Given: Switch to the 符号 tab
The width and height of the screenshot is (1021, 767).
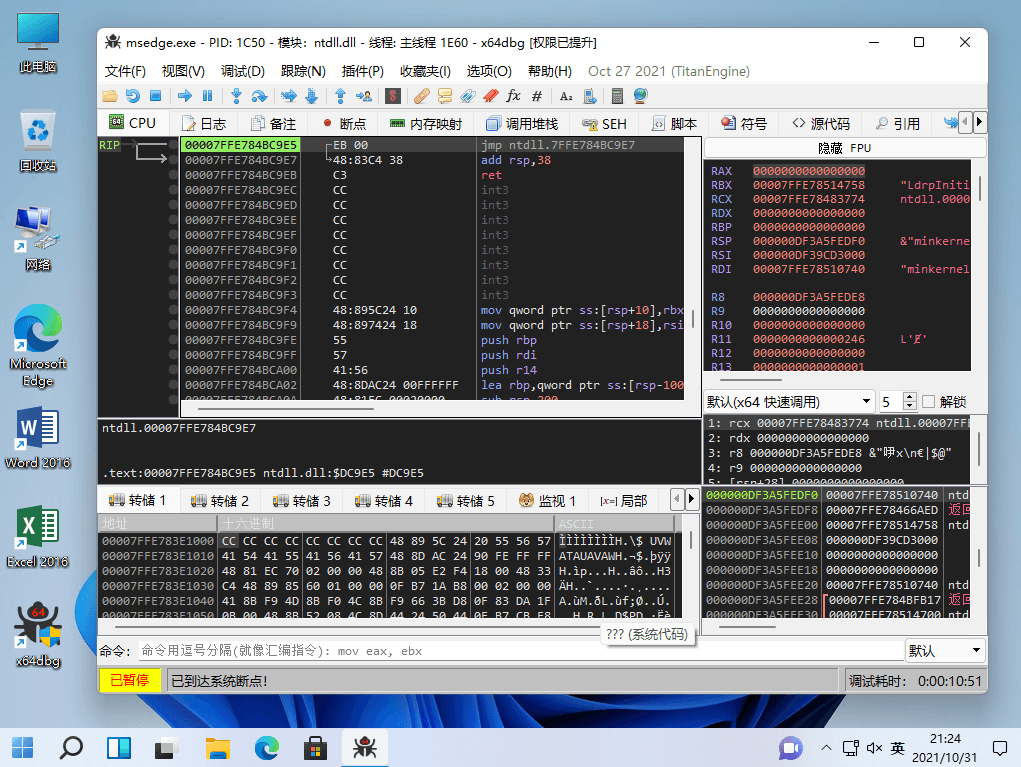Looking at the screenshot, I should point(744,124).
